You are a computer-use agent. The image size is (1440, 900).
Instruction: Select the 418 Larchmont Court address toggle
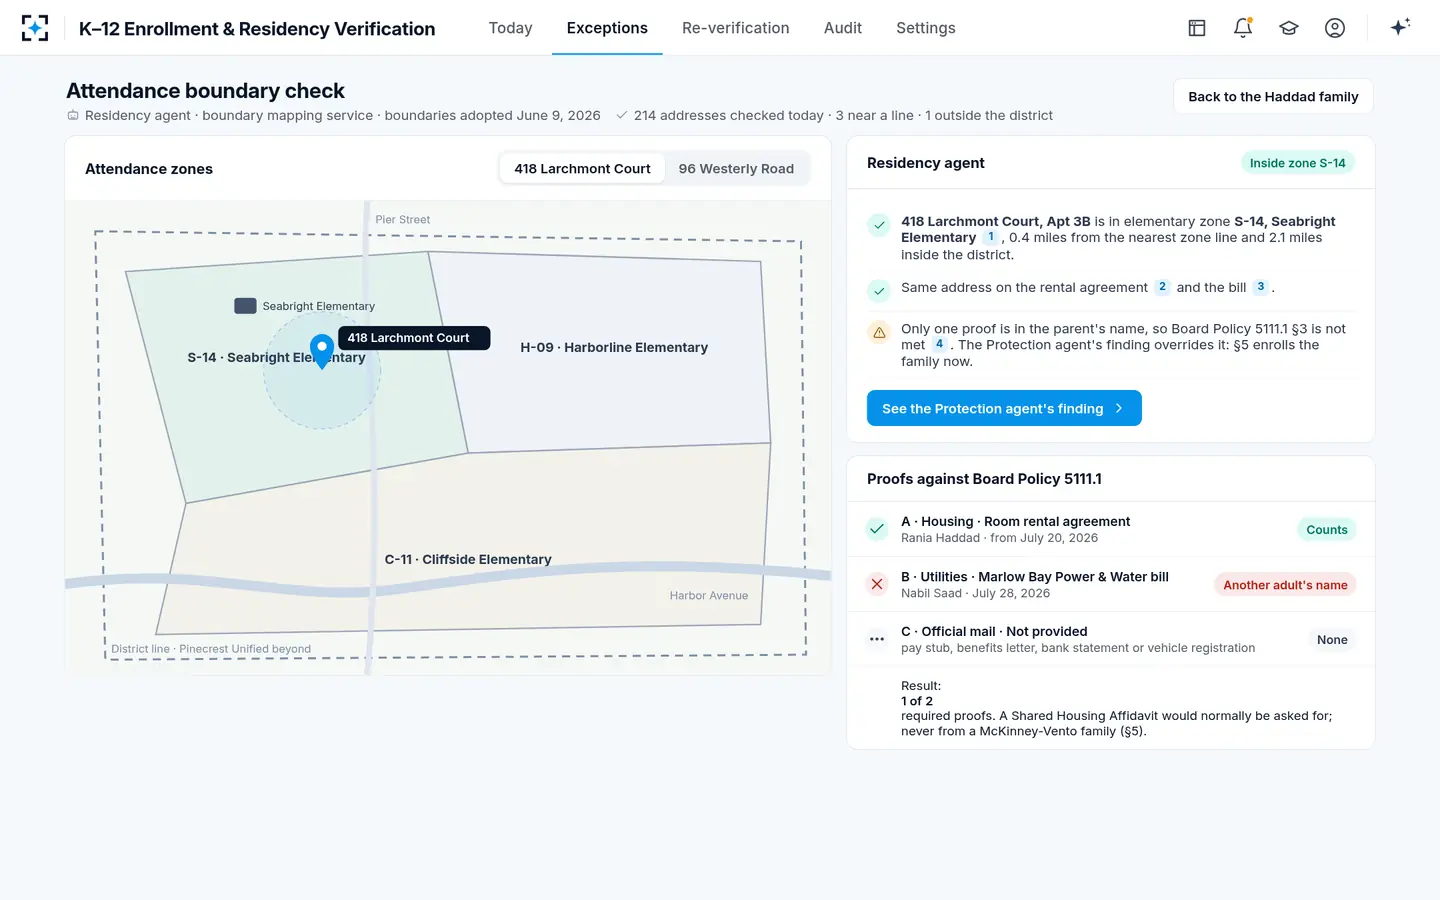[582, 169]
